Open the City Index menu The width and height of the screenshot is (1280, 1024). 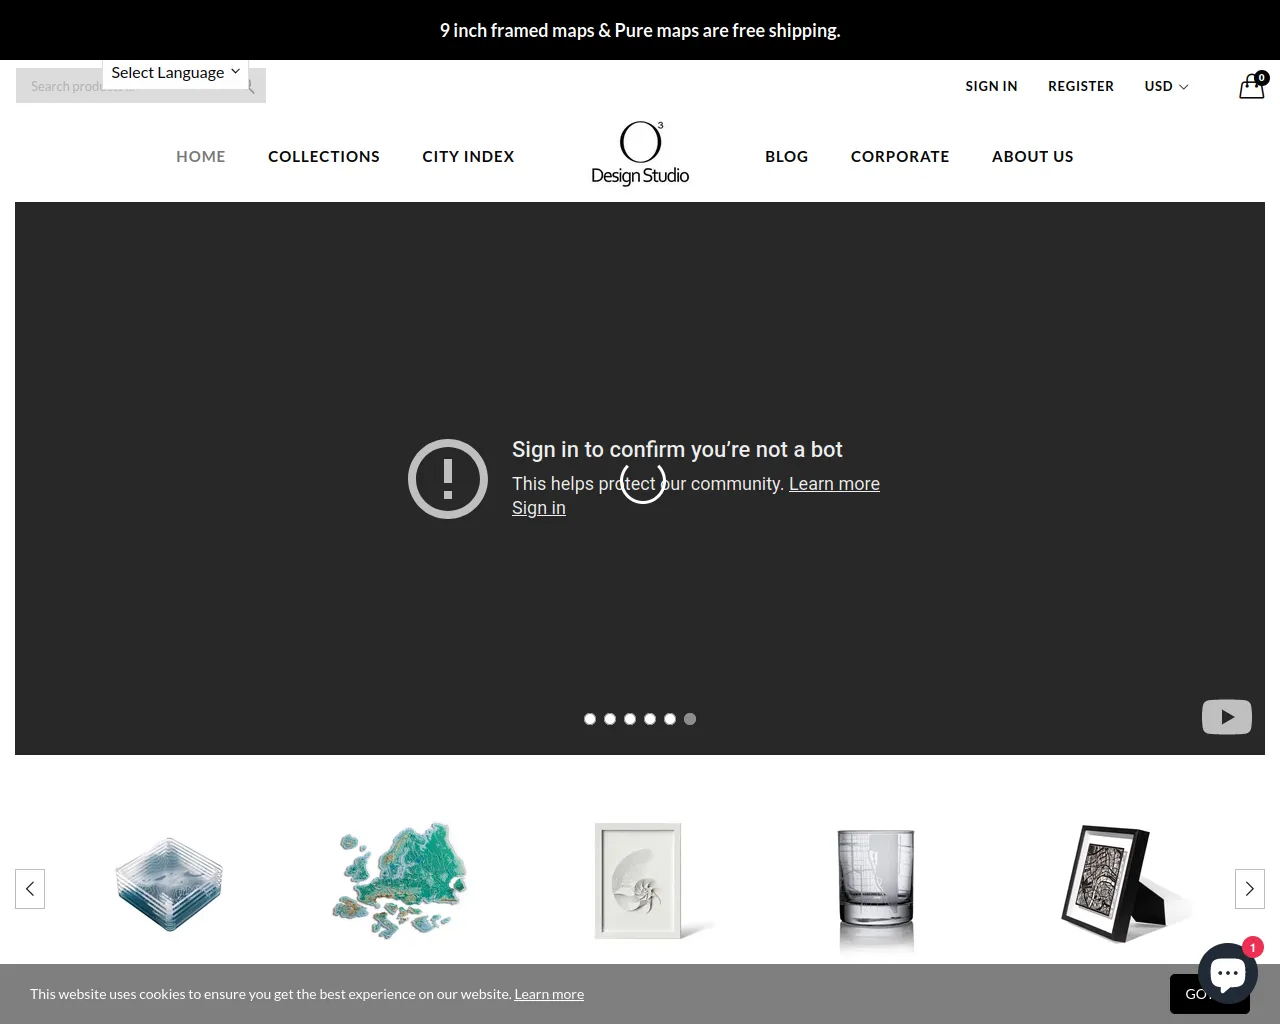[x=468, y=156]
